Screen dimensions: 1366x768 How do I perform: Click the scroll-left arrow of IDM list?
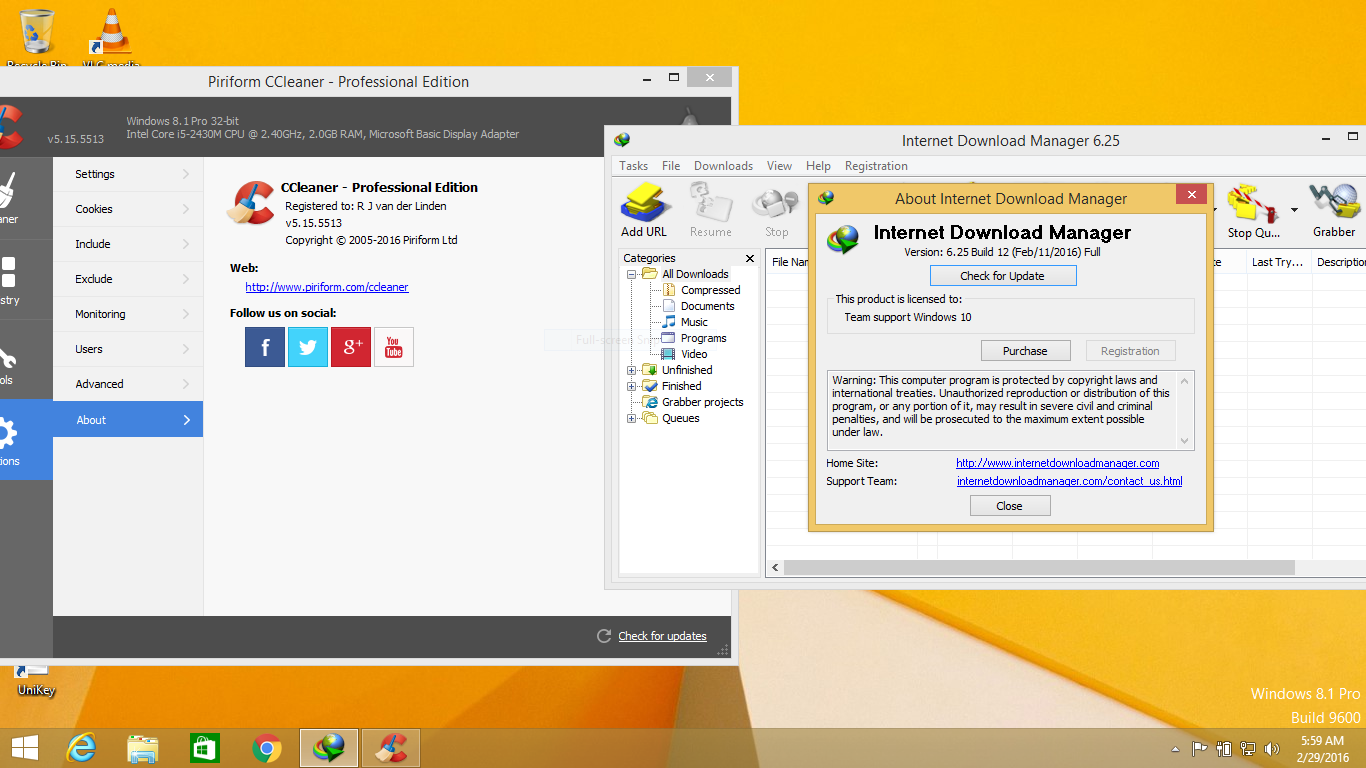(x=775, y=568)
